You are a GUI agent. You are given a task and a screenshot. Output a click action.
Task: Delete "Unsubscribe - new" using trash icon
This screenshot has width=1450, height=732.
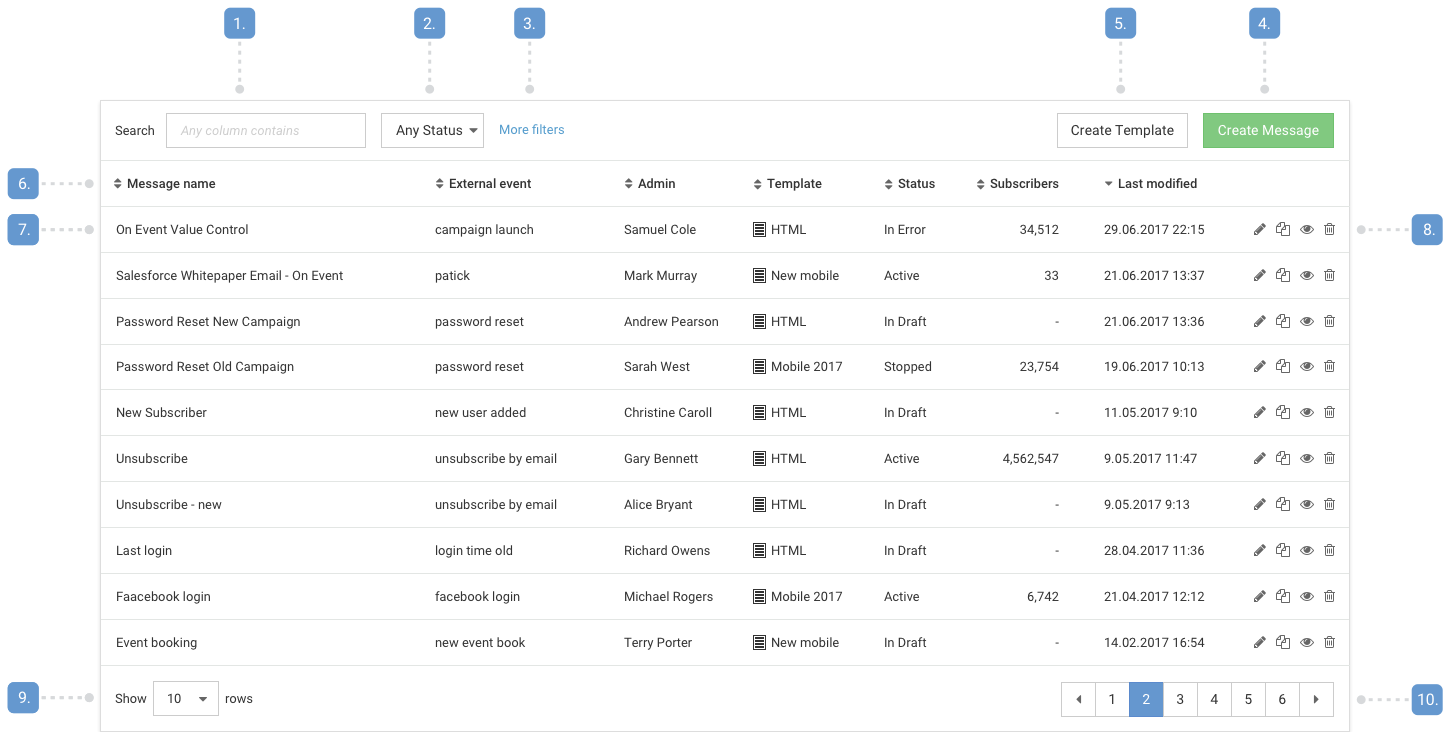(1329, 504)
